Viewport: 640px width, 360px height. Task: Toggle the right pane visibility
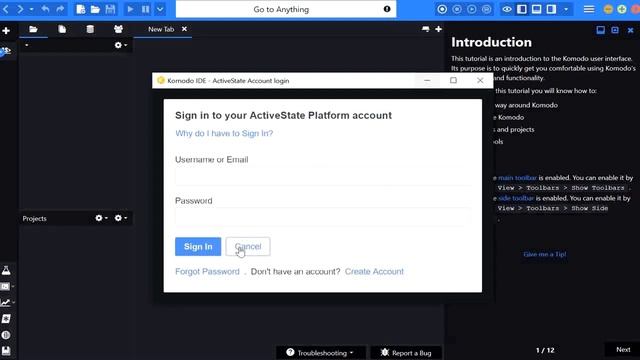[551, 9]
